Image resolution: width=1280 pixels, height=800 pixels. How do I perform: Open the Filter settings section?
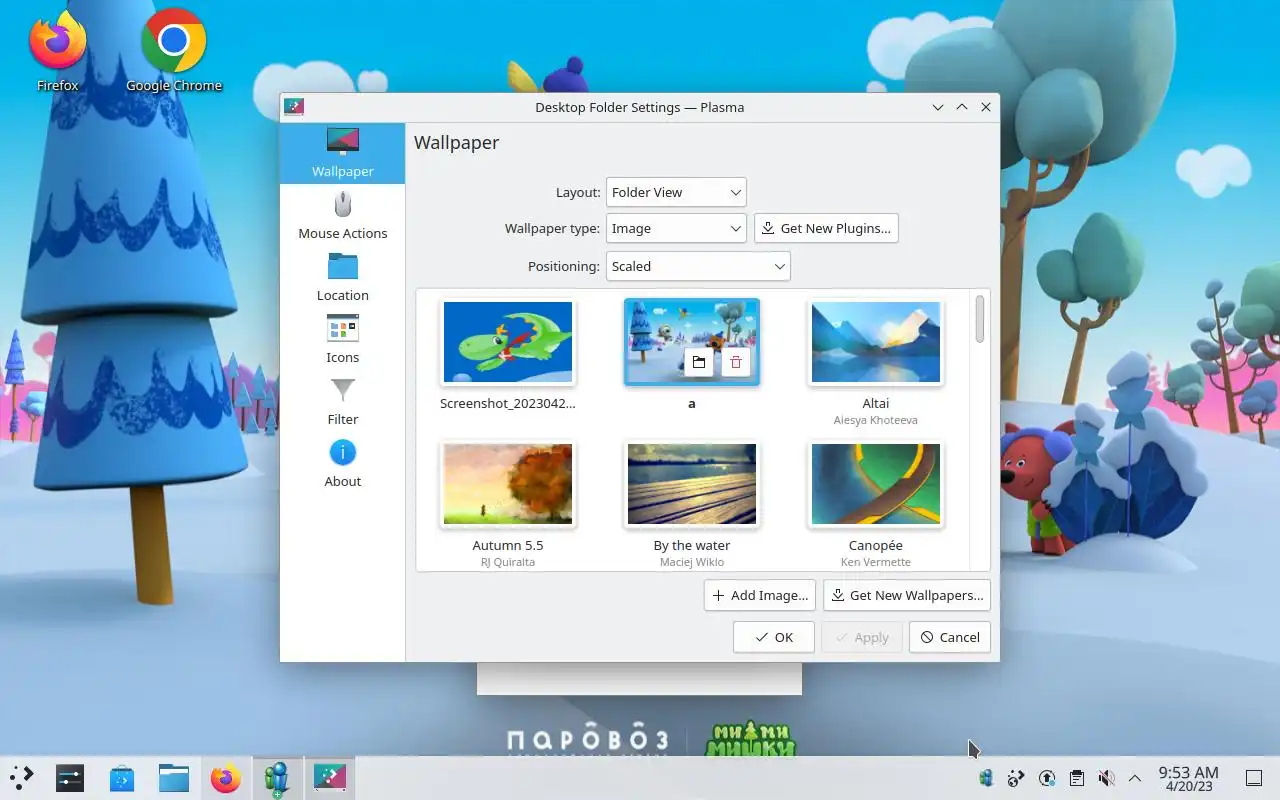coord(342,402)
